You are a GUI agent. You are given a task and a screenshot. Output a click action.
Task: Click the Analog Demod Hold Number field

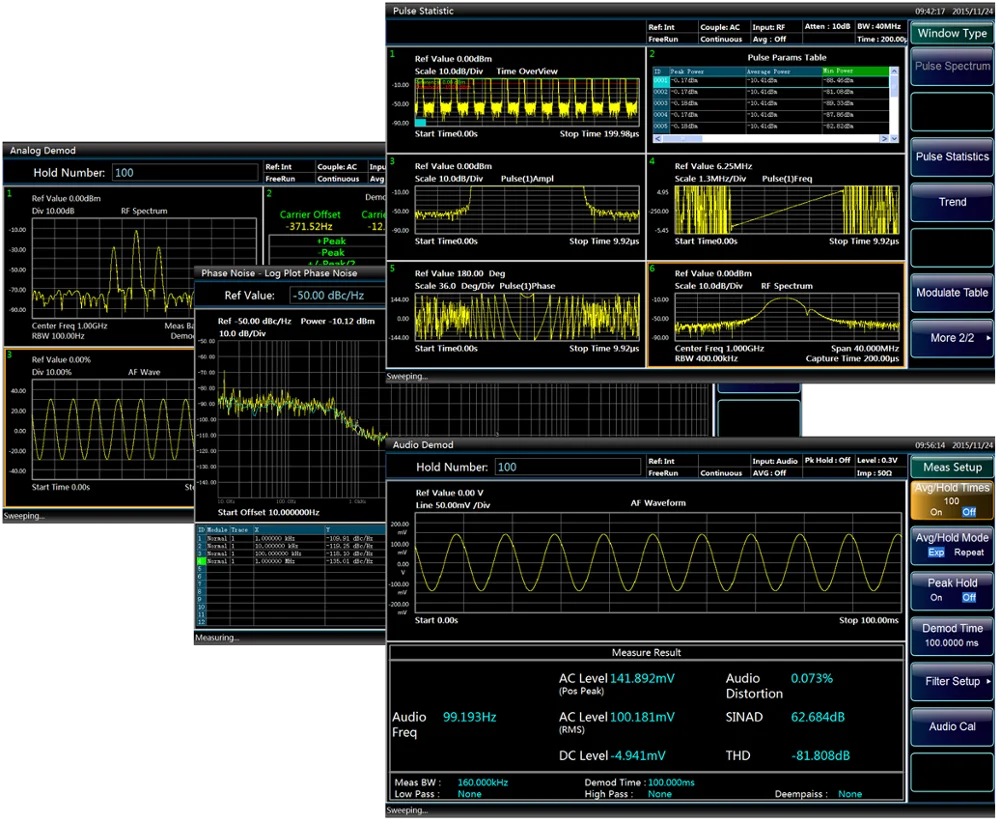pos(184,173)
